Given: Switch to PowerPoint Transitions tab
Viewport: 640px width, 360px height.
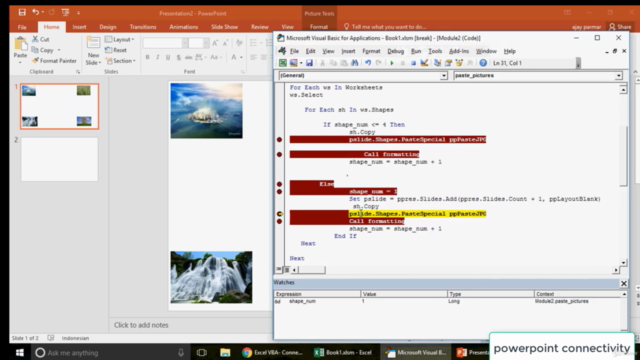Looking at the screenshot, I should click(143, 27).
